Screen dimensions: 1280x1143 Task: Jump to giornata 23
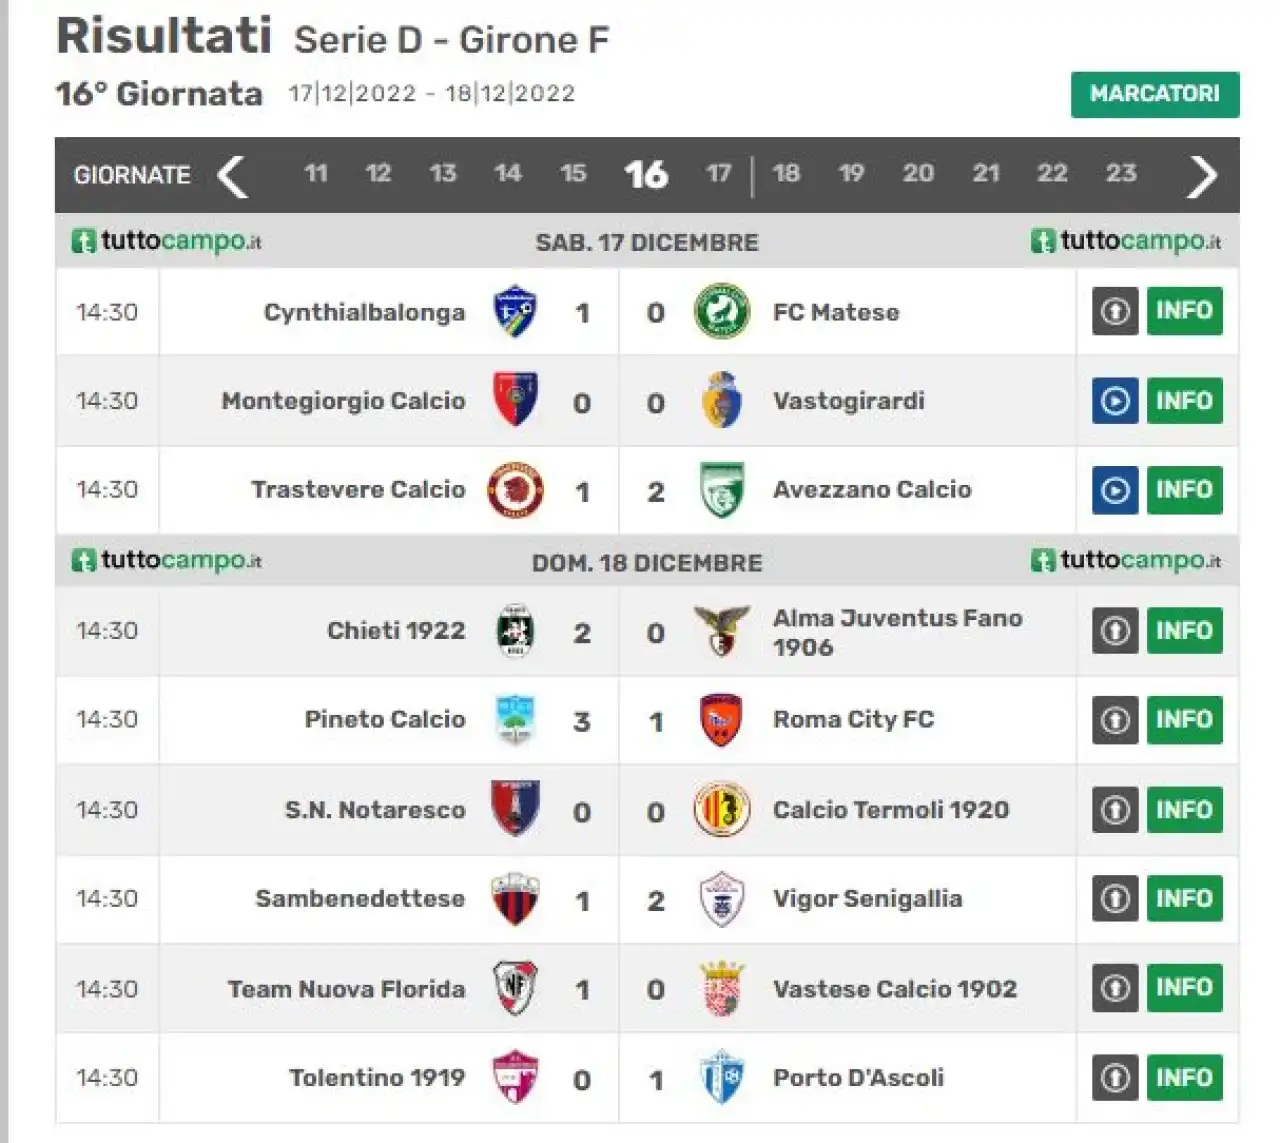click(1121, 174)
